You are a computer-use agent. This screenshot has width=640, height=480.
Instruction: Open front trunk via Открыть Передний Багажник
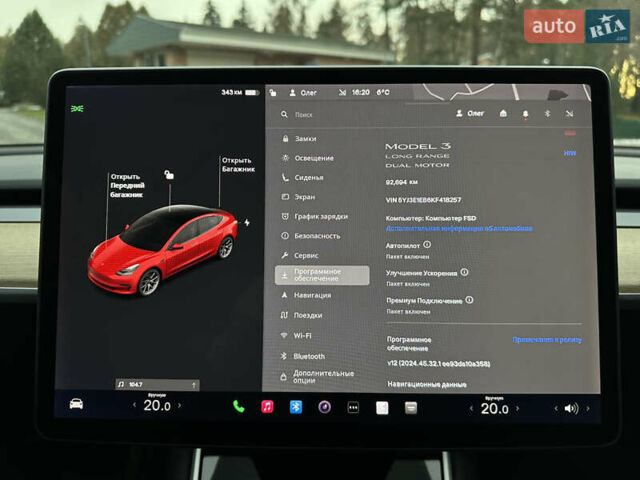(x=127, y=186)
